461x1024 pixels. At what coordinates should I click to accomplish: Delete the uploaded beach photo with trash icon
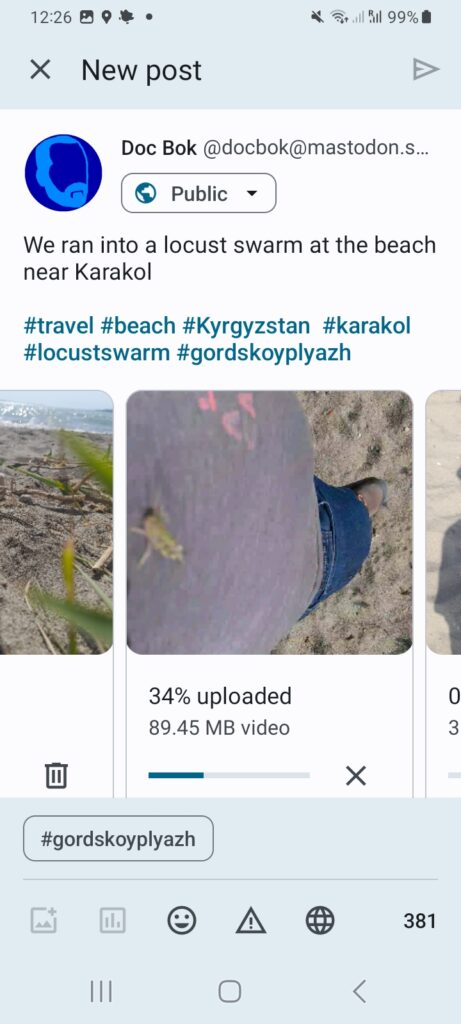coord(56,775)
